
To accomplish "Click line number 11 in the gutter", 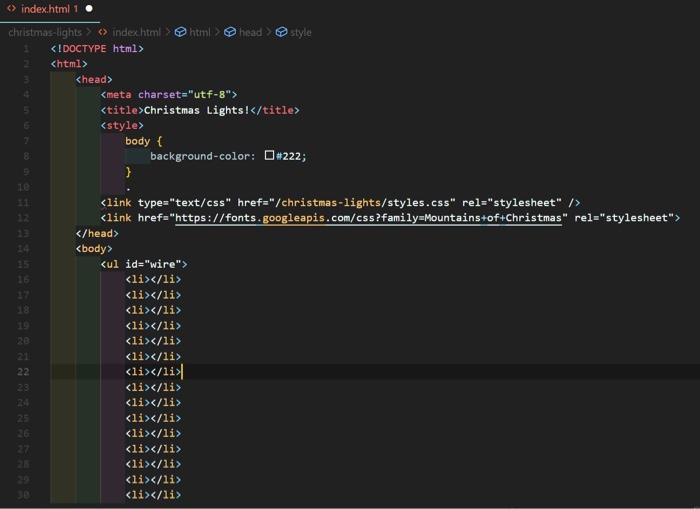I will [x=23, y=203].
